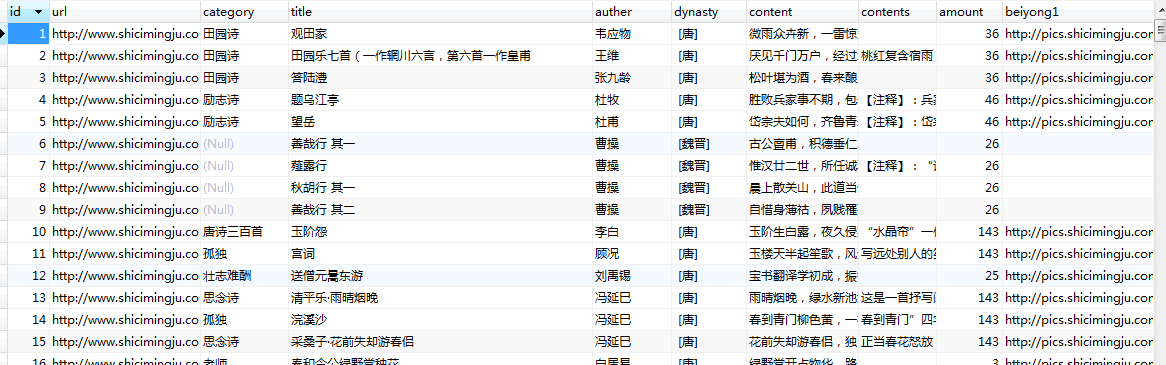
Task: Select the title cell 善哉行 其二
Action: [x=441, y=209]
